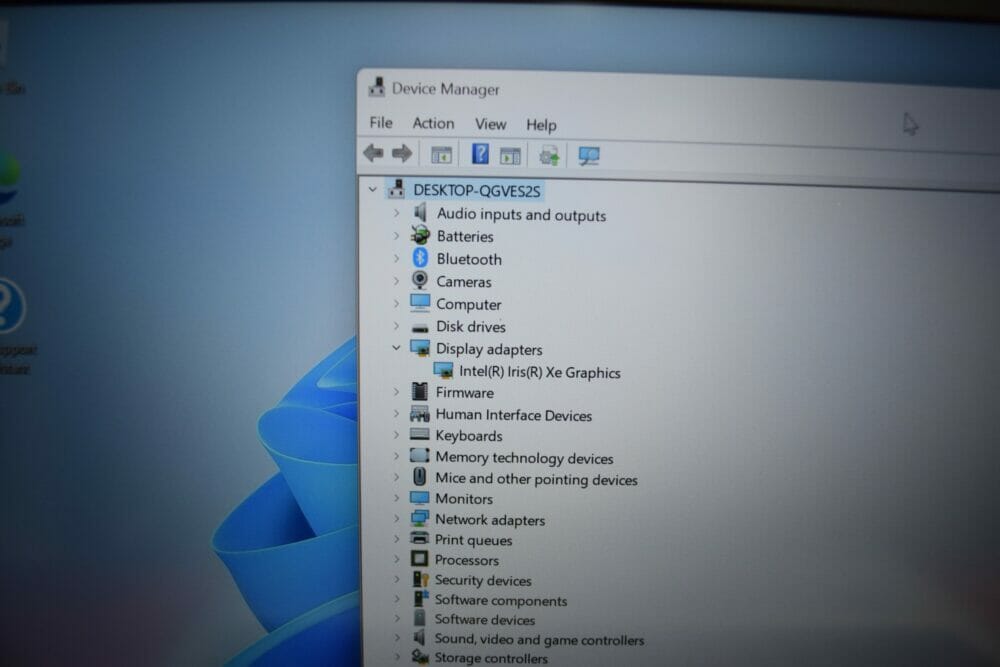The width and height of the screenshot is (1000, 667).
Task: Click the Memory technology devices icon
Action: (x=420, y=455)
